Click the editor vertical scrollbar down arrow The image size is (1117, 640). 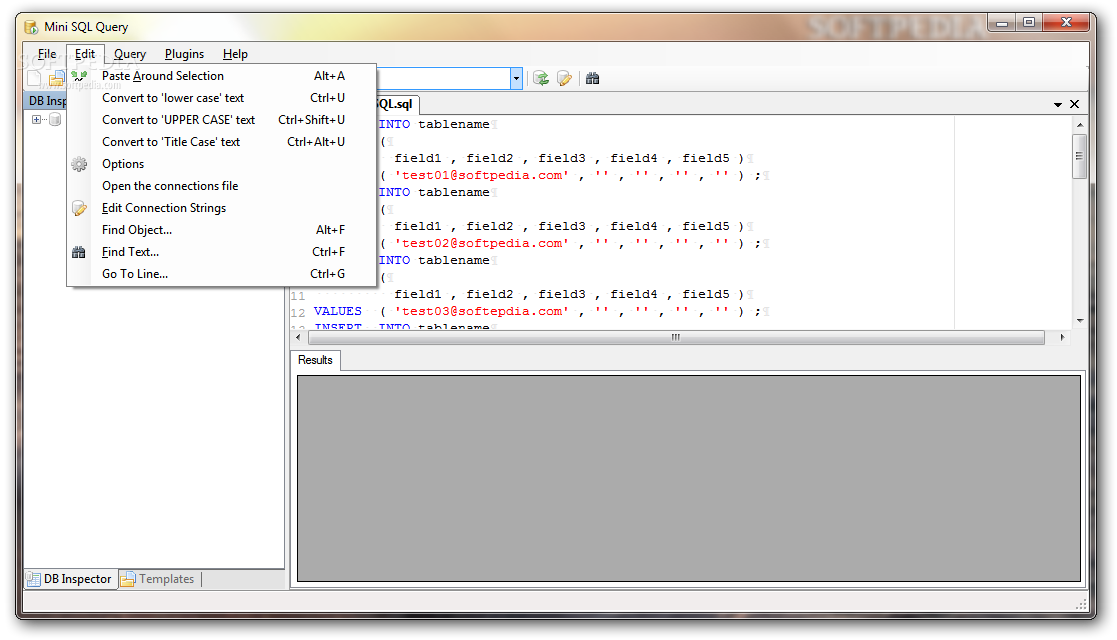tap(1080, 321)
